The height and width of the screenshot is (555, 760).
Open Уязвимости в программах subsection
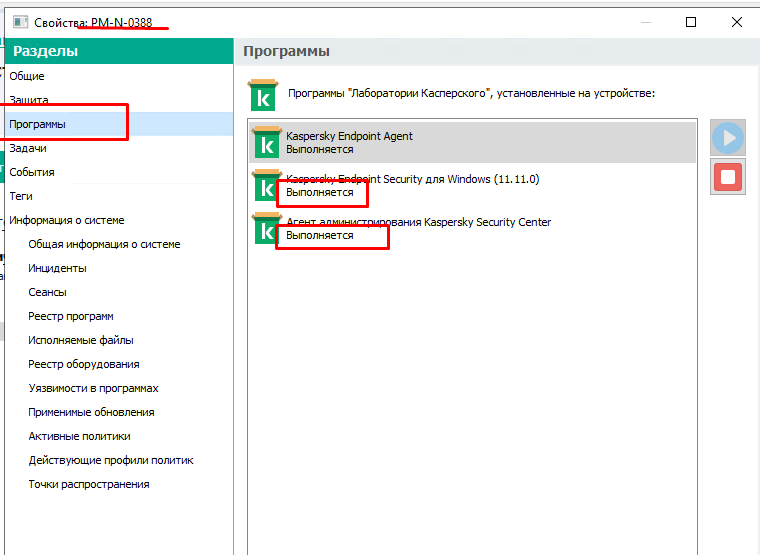(x=94, y=388)
